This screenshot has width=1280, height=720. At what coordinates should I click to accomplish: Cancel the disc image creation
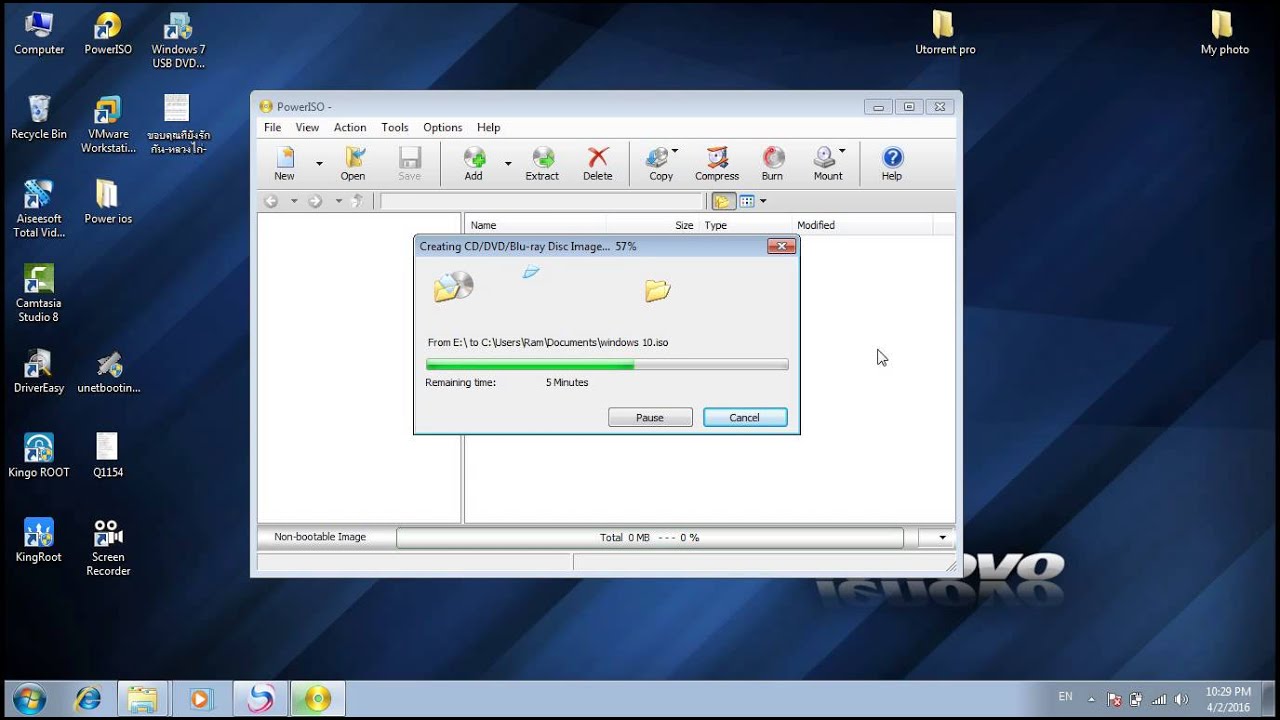(745, 417)
